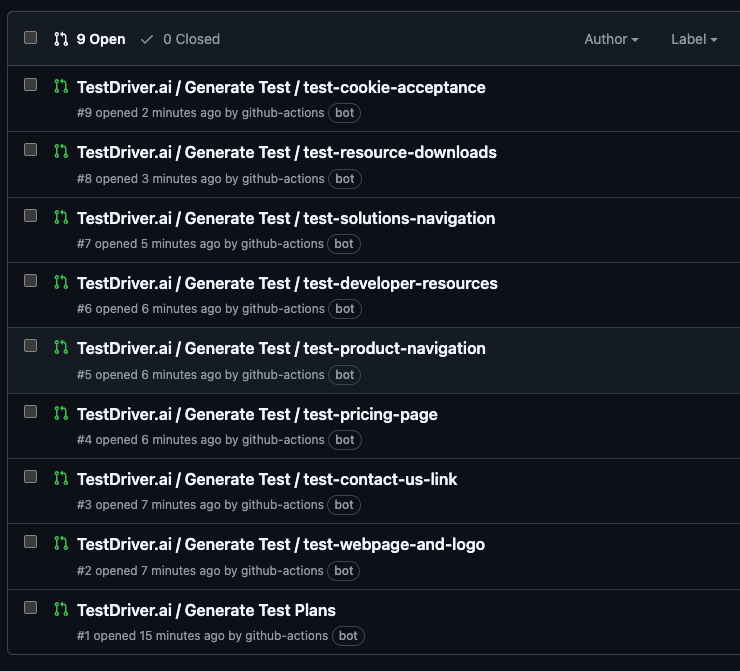Click the pull request icon beside test-resource-downloads
The width and height of the screenshot is (740, 671).
61,152
